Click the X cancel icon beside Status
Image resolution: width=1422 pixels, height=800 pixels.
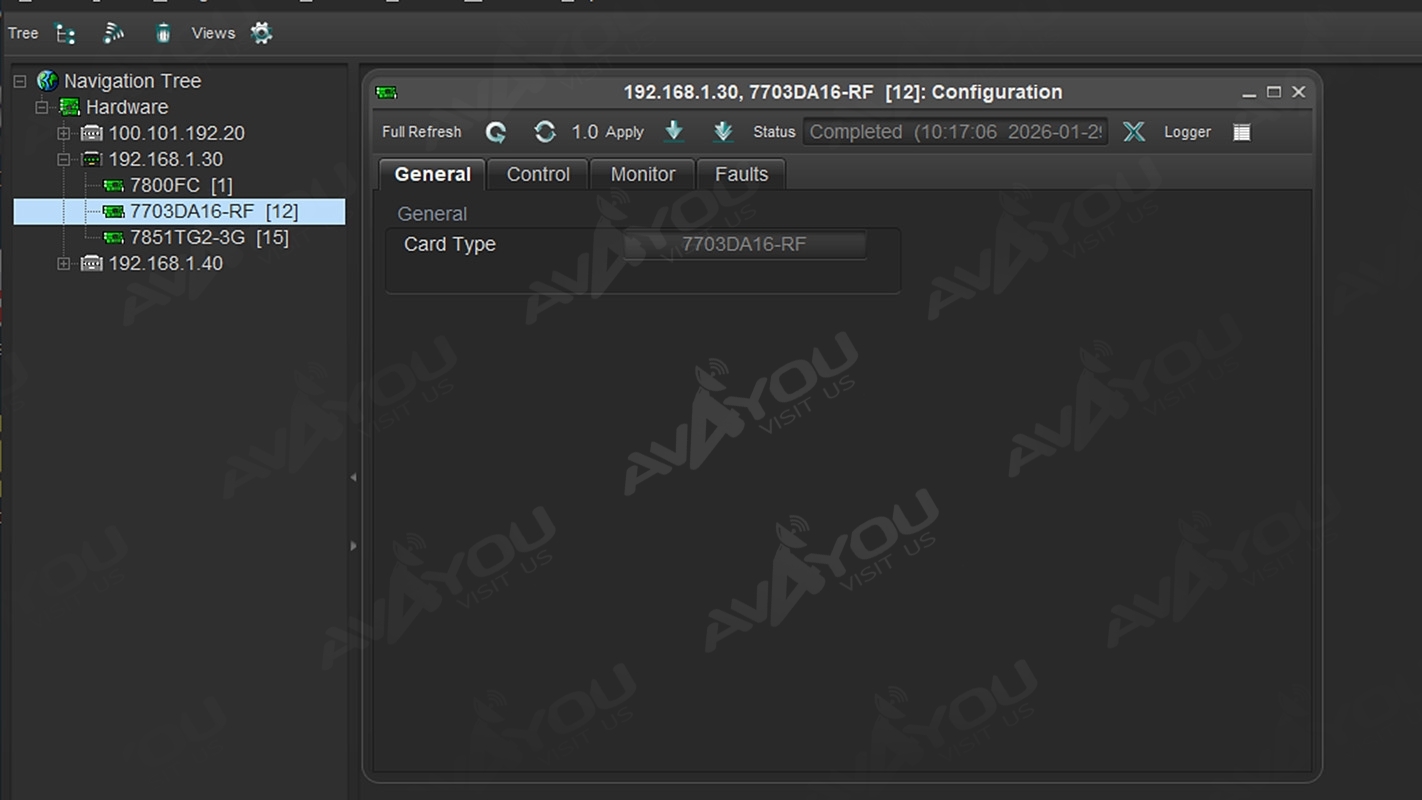(1133, 132)
